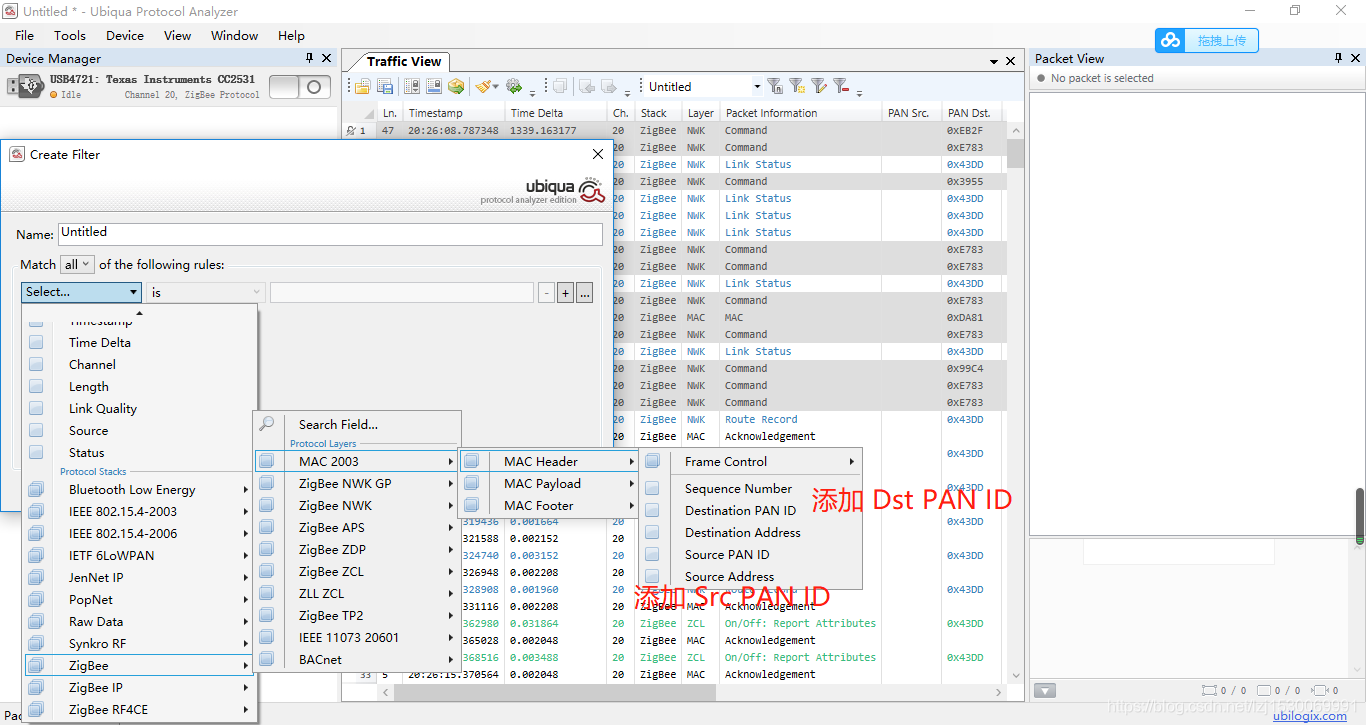
Task: Click the save capture toolbar icon
Action: (384, 87)
